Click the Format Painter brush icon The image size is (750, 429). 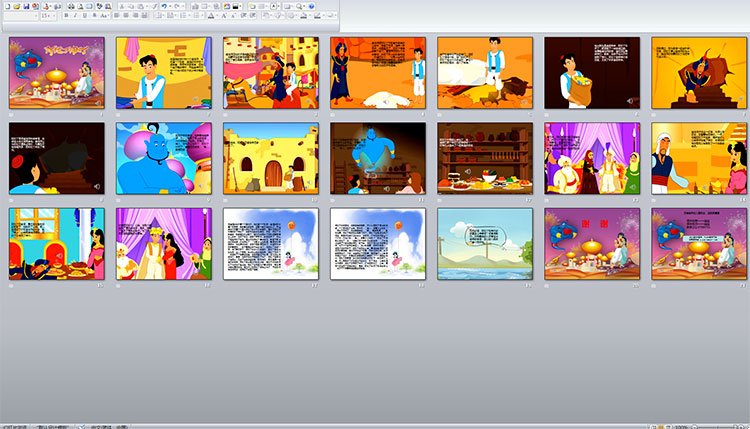(154, 6)
